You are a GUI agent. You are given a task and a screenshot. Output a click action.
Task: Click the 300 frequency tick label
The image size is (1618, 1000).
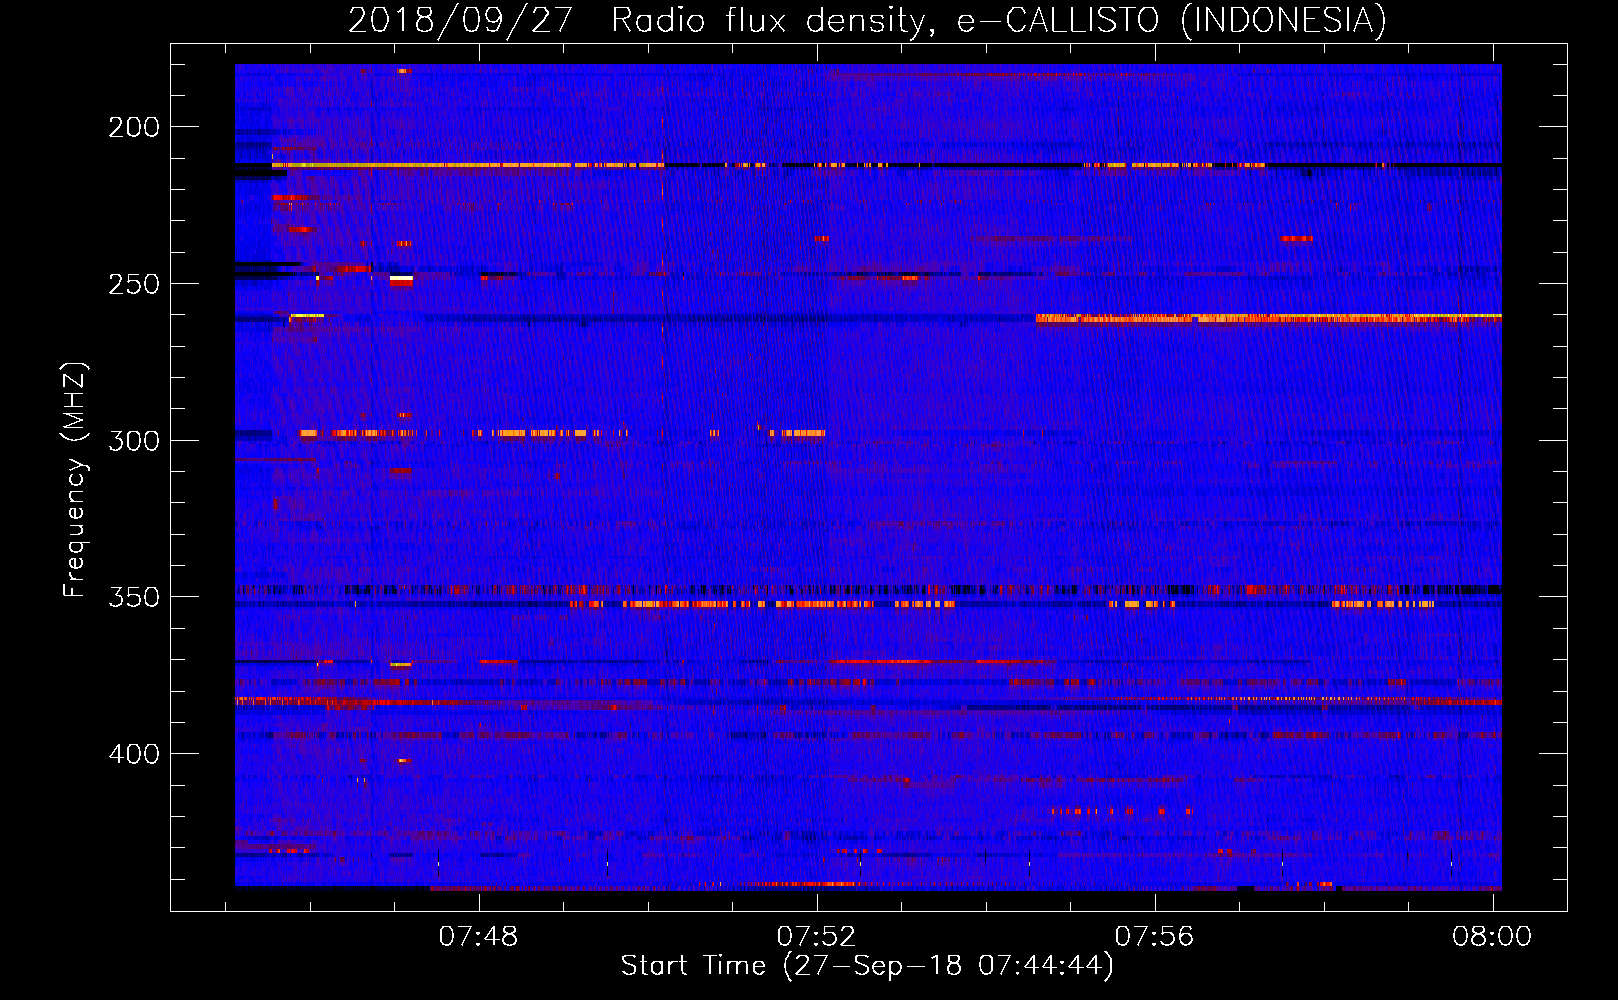coord(134,441)
